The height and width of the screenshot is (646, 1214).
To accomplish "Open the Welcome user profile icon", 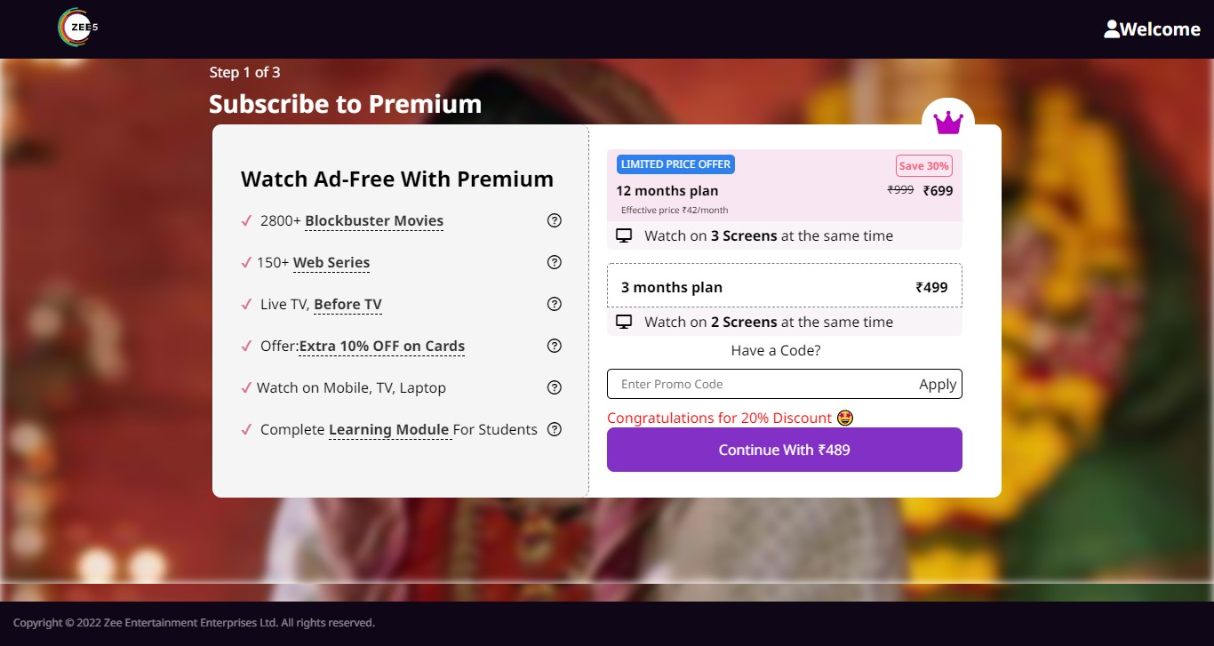I will click(x=1111, y=29).
